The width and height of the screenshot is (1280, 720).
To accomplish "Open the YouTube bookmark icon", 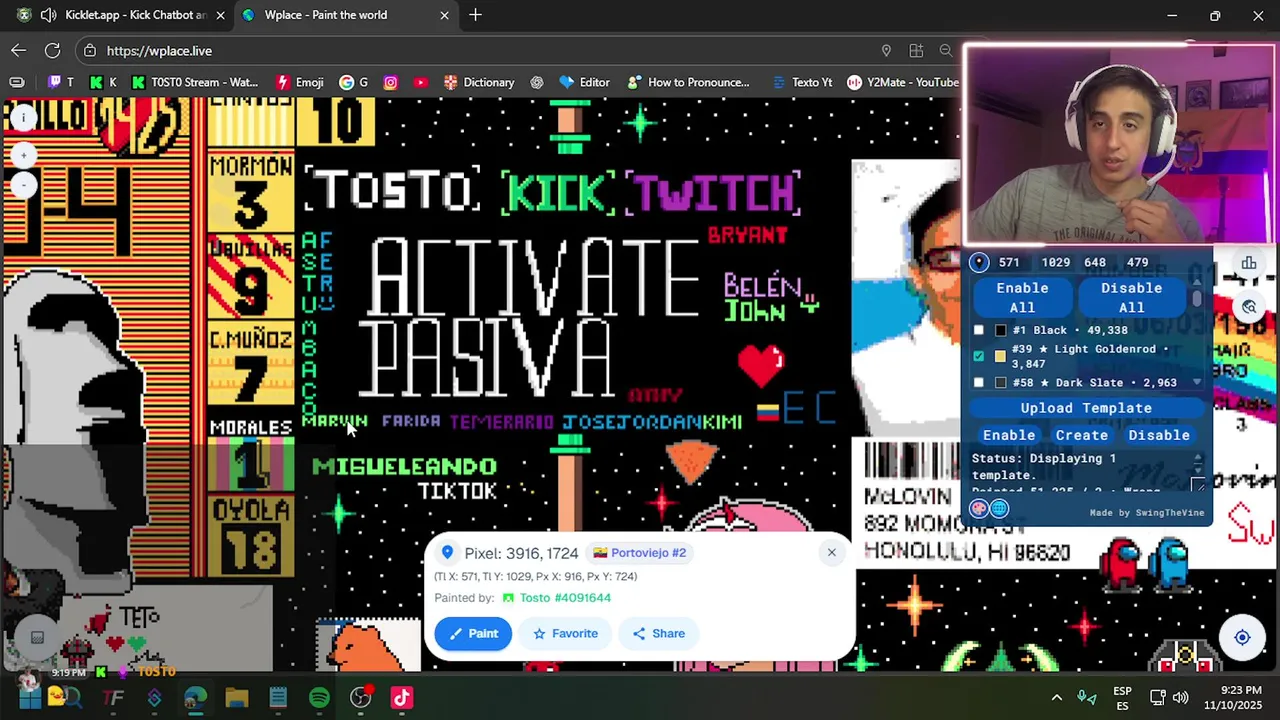I will (x=420, y=82).
